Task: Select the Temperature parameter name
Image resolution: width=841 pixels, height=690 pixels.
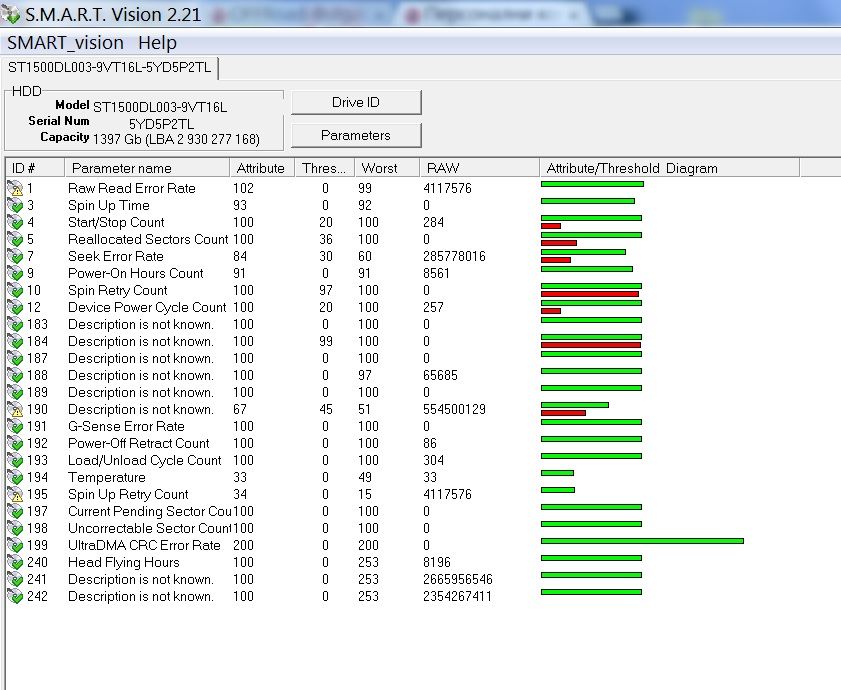Action: [106, 478]
